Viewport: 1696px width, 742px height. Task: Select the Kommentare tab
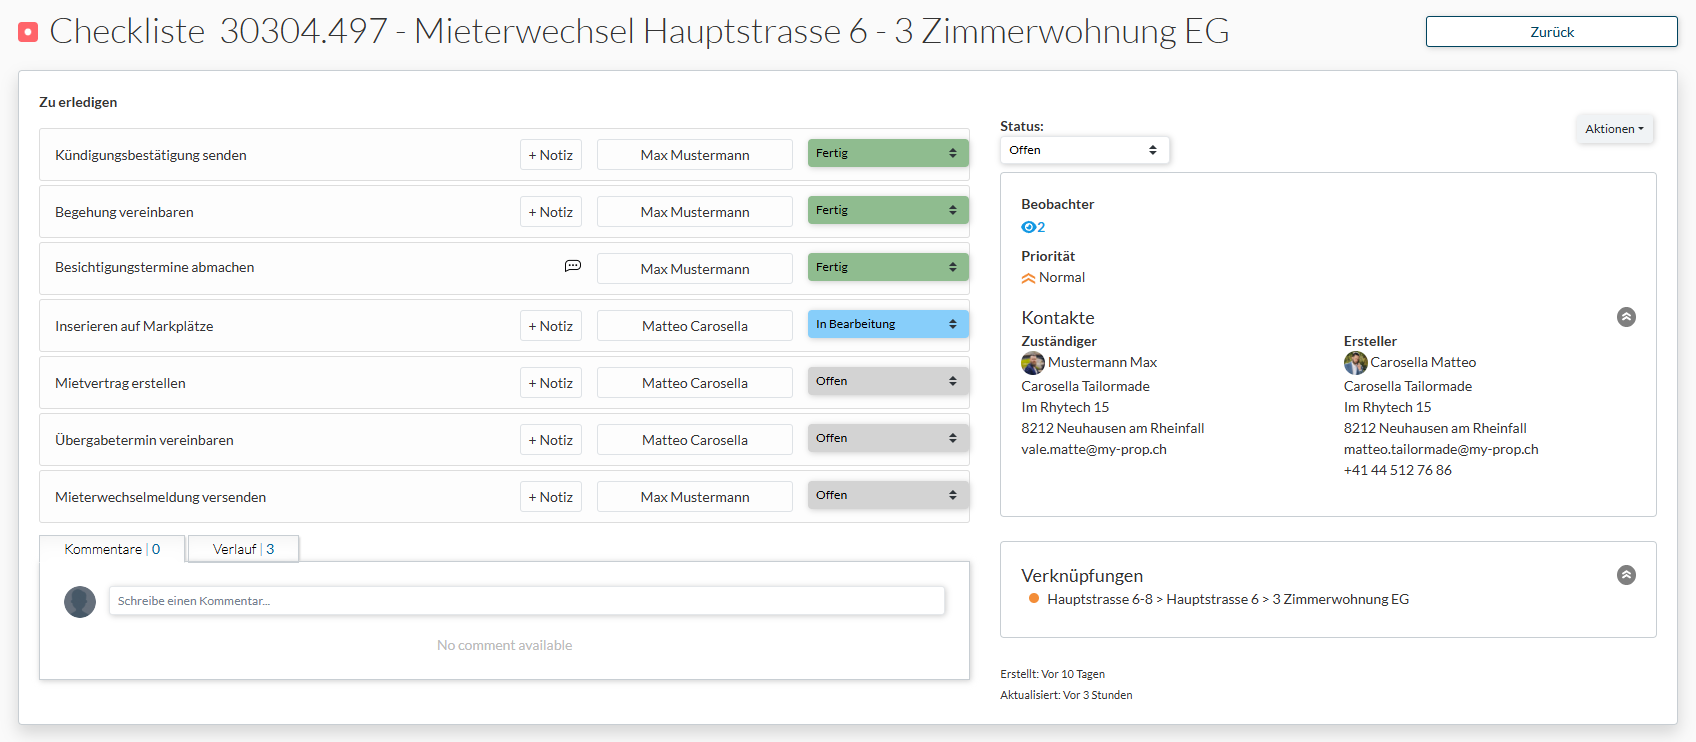point(112,549)
